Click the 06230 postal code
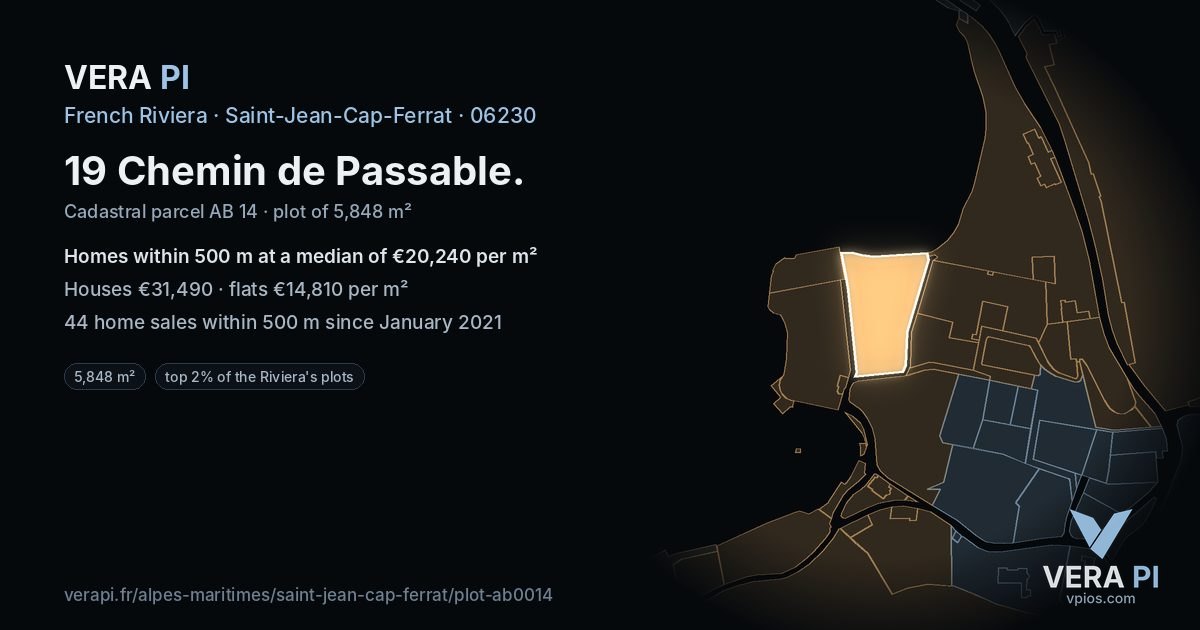Viewport: 1200px width, 630px height. [x=503, y=115]
